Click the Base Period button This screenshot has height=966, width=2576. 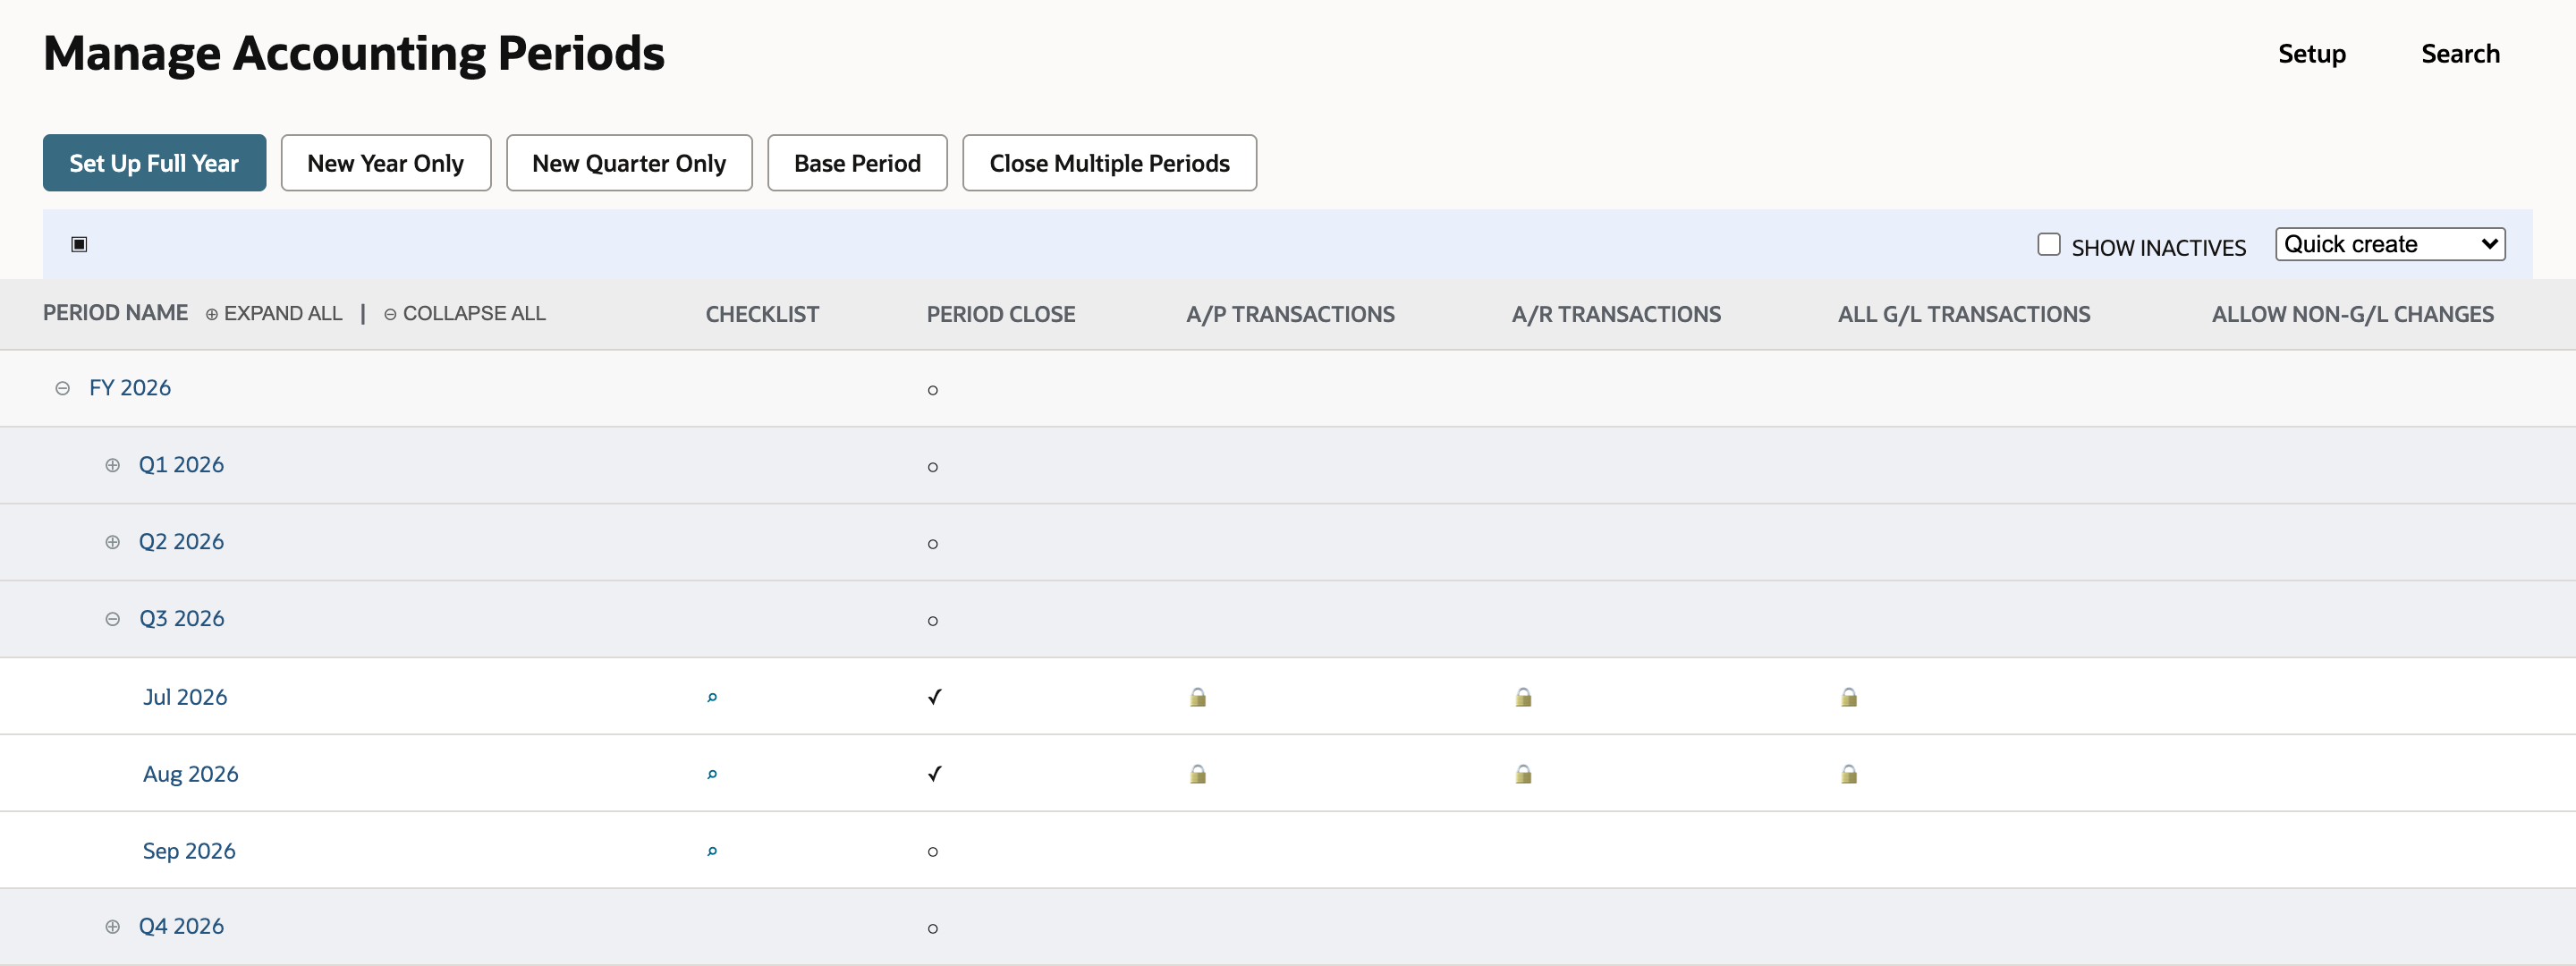(857, 162)
